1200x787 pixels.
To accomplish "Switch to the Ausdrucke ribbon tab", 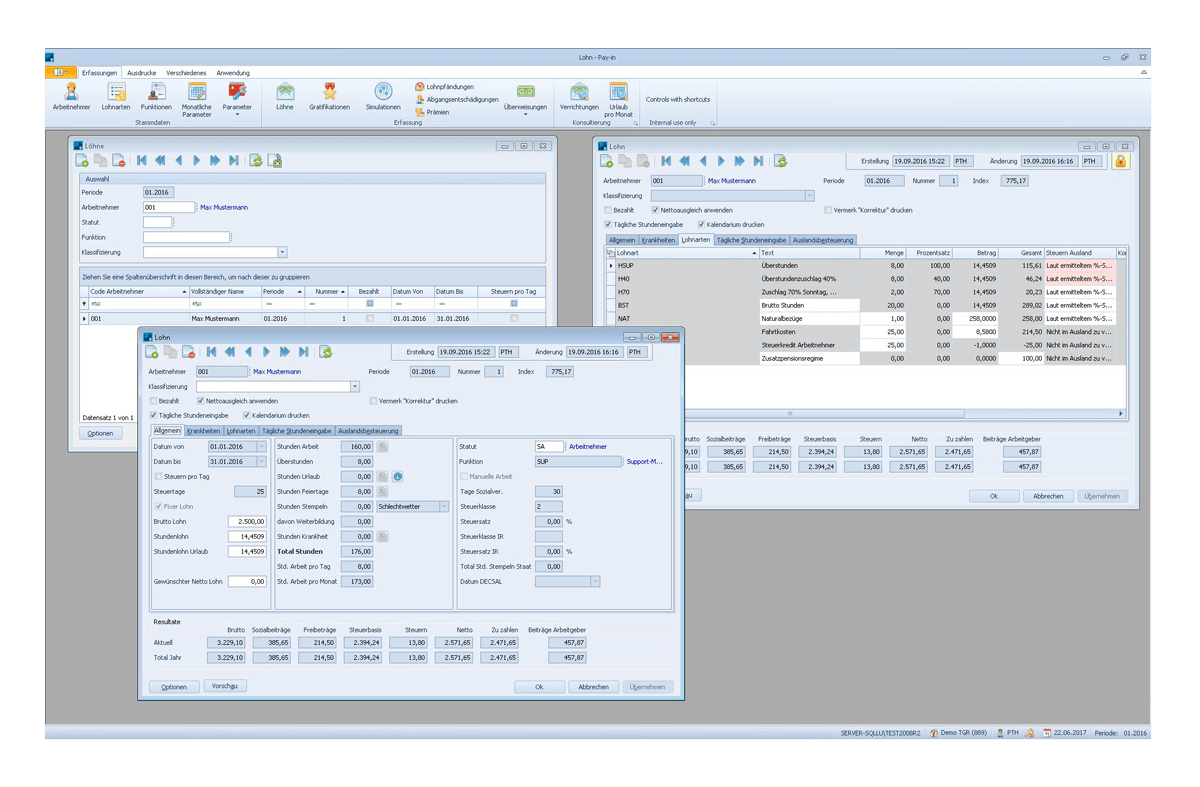I will tap(141, 73).
